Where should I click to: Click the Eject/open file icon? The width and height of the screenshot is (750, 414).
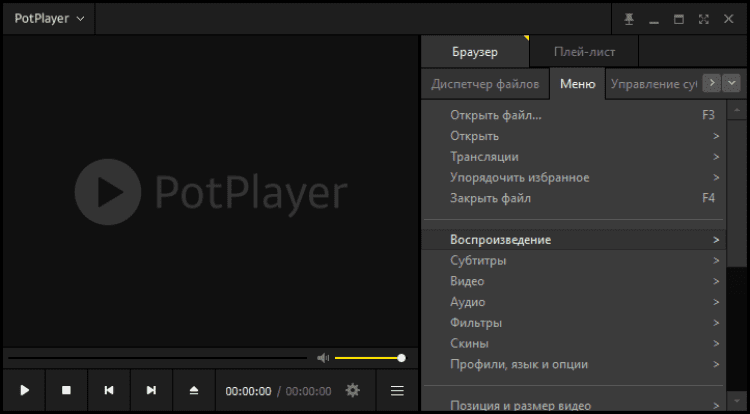click(x=194, y=391)
